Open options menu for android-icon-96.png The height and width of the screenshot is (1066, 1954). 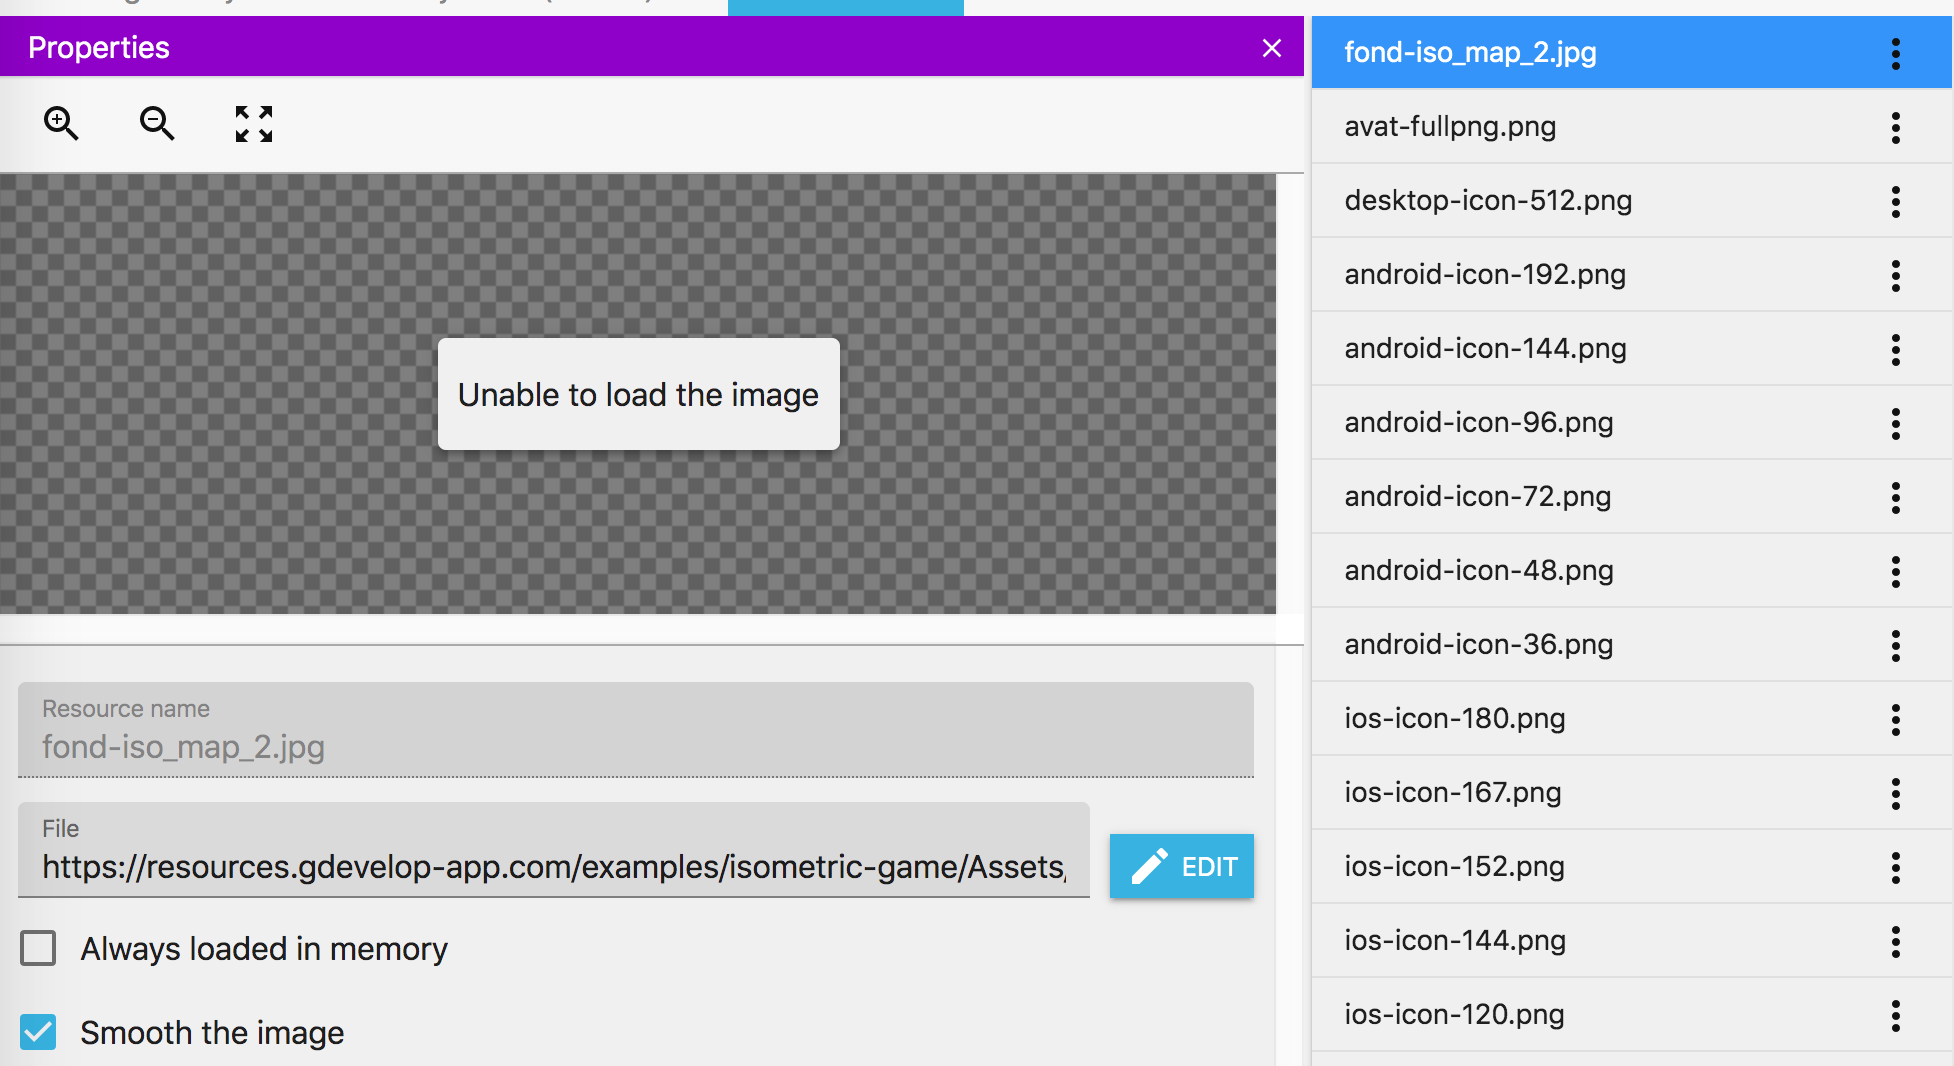point(1895,423)
